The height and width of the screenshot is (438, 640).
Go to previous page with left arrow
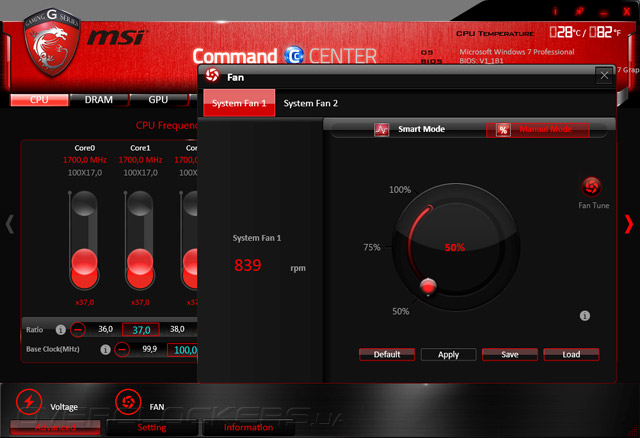10,224
